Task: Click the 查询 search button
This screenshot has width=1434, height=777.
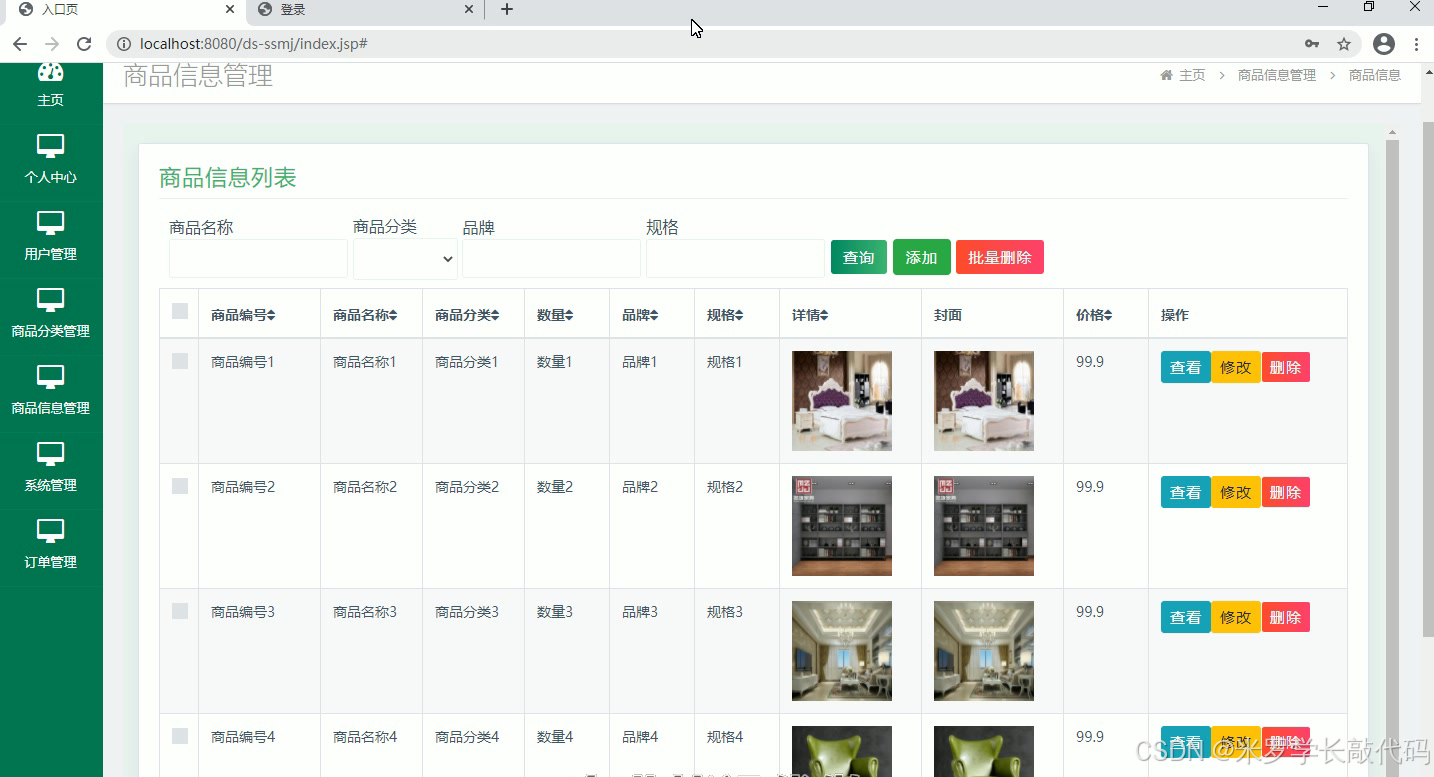Action: (858, 257)
